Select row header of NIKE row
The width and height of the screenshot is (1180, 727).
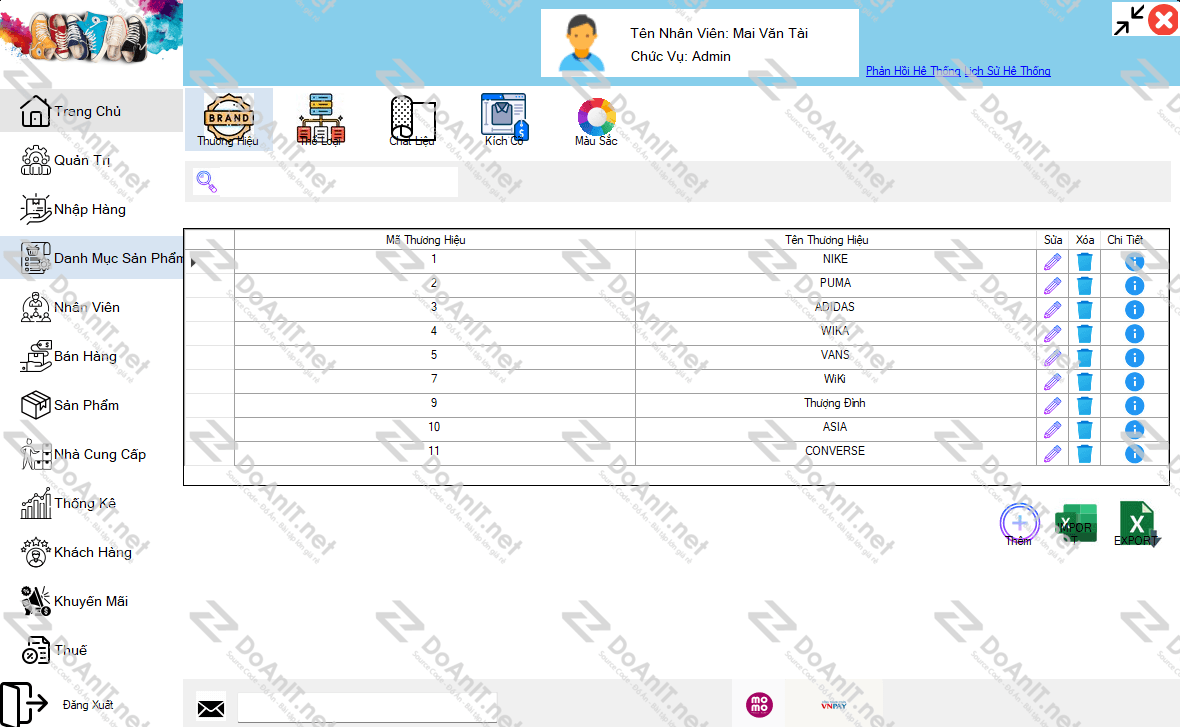[209, 262]
